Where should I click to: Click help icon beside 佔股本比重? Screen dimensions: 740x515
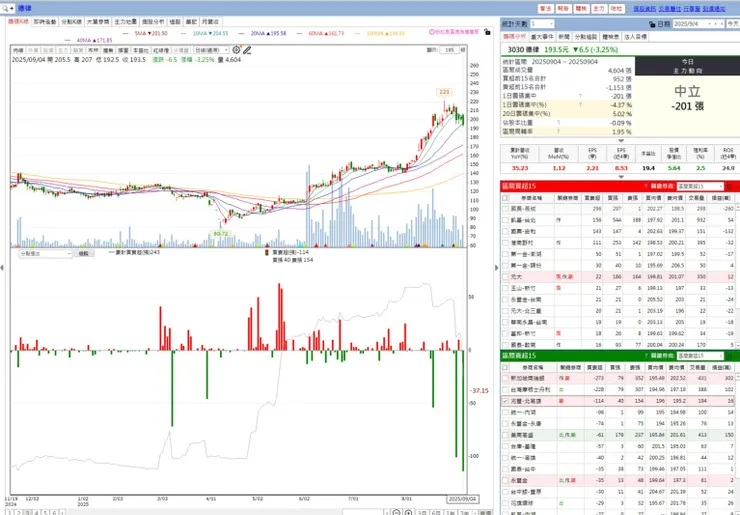click(558, 123)
